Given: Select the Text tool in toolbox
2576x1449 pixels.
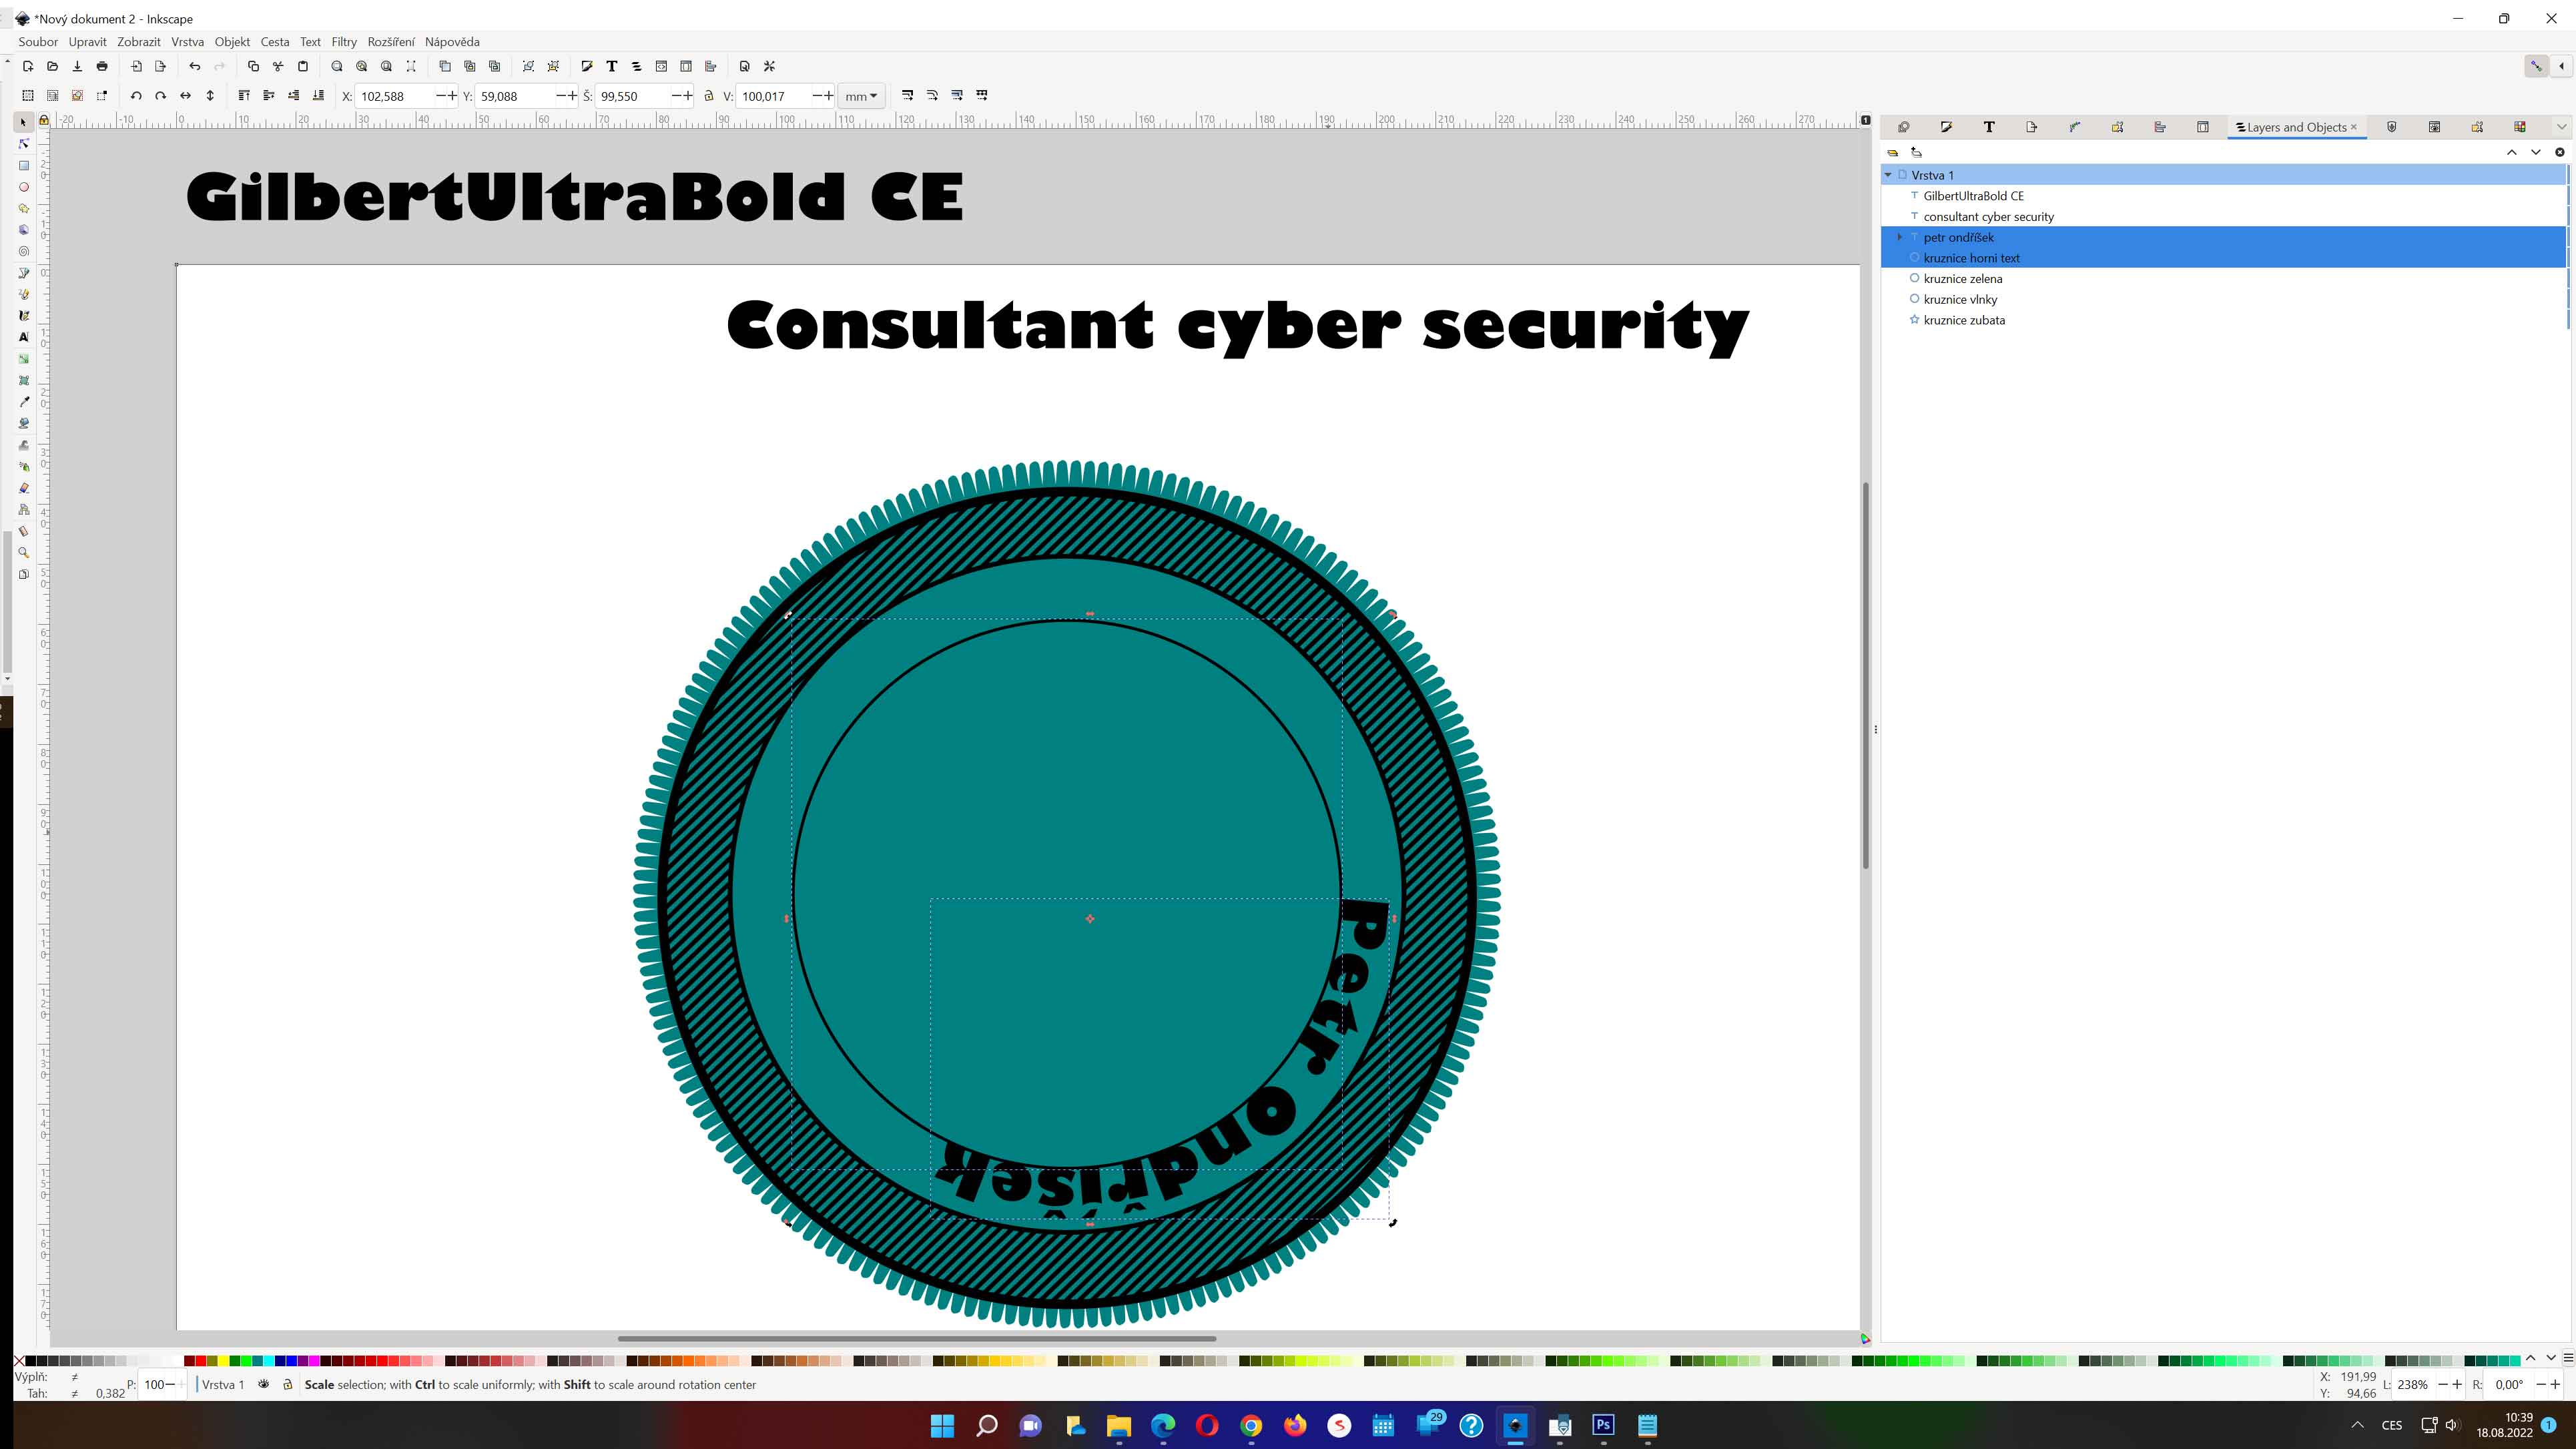Looking at the screenshot, I should tap(24, 337).
